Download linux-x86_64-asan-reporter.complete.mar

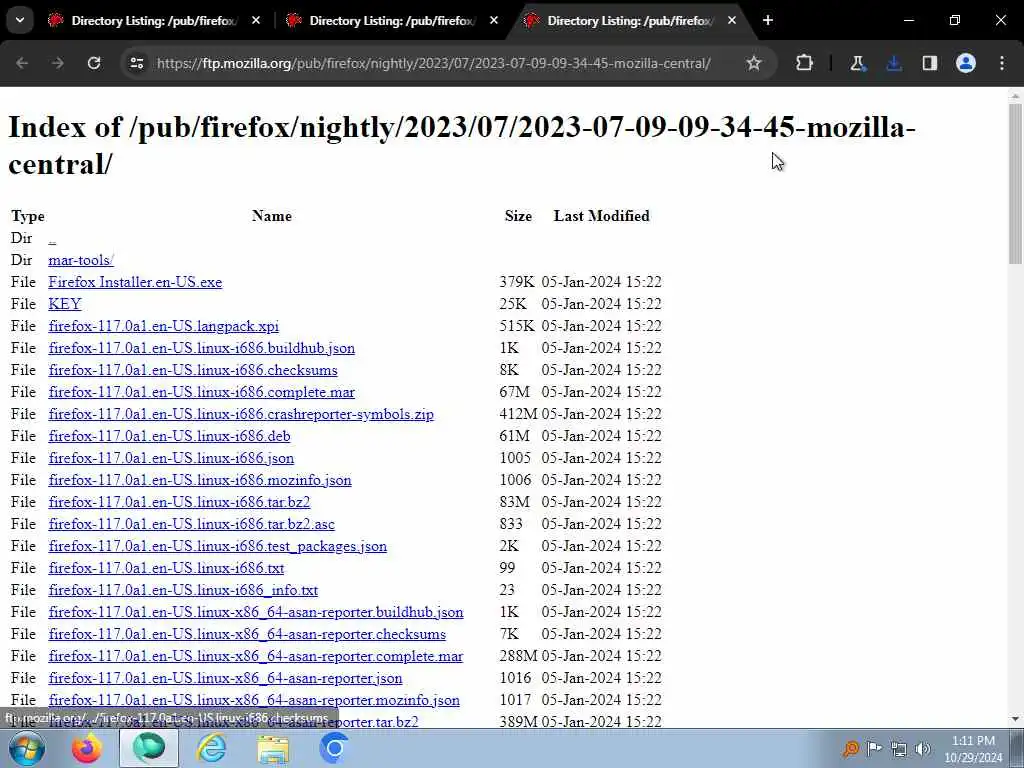pos(256,656)
